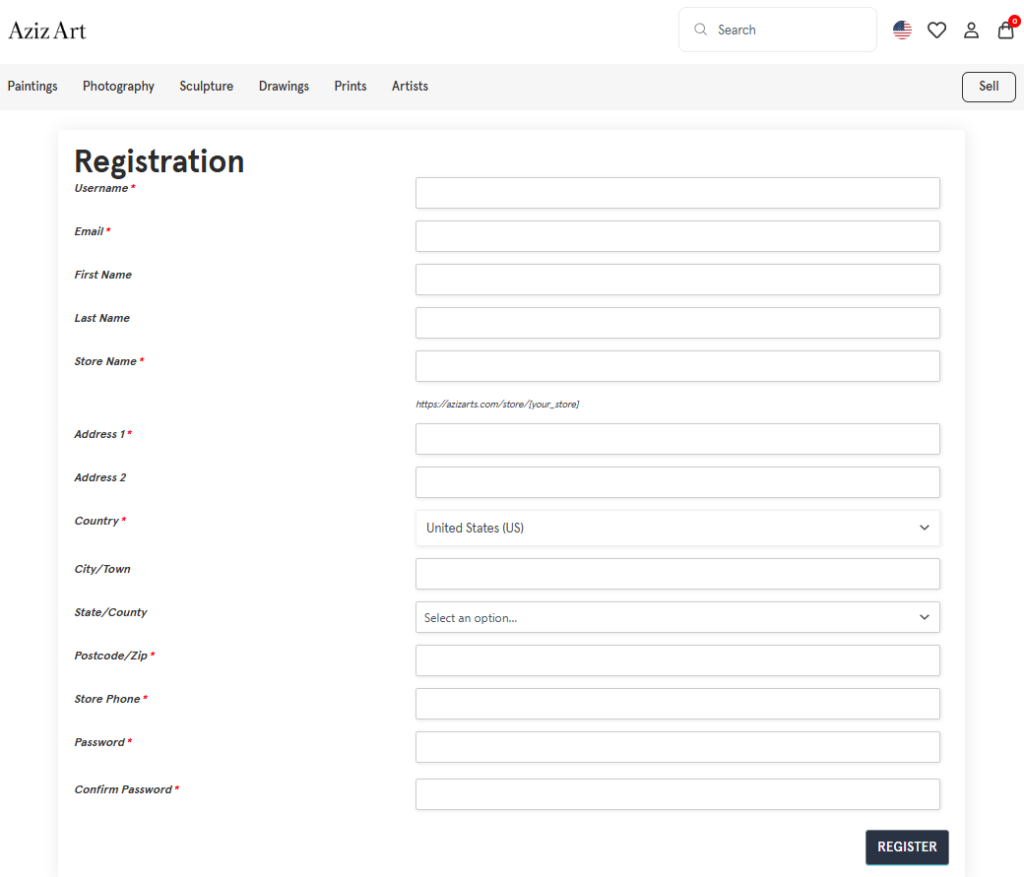
Task: Open the shopping bag cart icon
Action: [1006, 30]
